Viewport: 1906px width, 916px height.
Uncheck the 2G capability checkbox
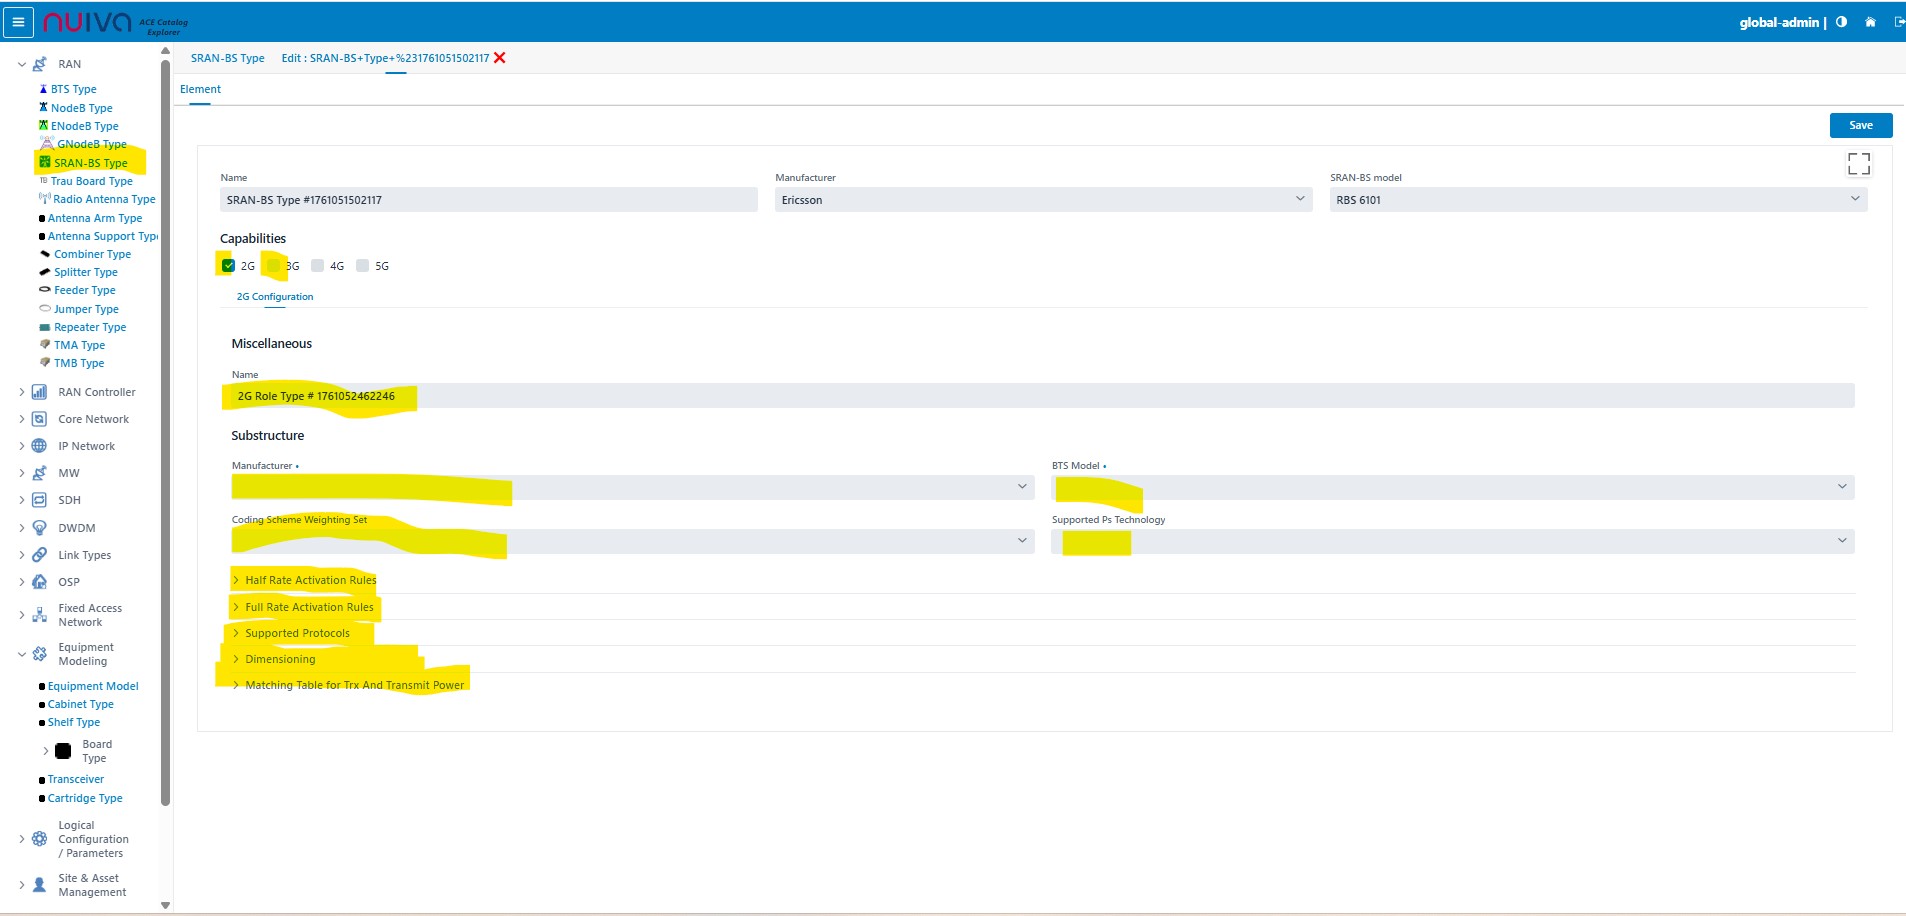(228, 266)
